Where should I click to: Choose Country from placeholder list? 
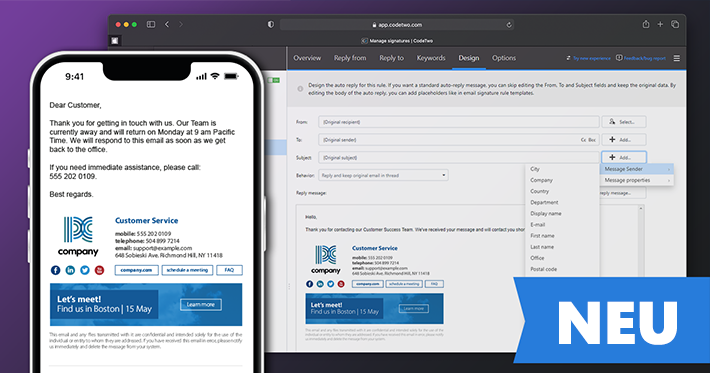pyautogui.click(x=539, y=191)
